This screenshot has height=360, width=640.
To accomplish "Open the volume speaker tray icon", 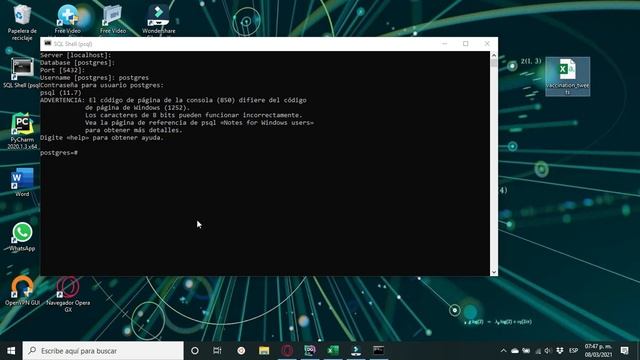I will tap(548, 351).
